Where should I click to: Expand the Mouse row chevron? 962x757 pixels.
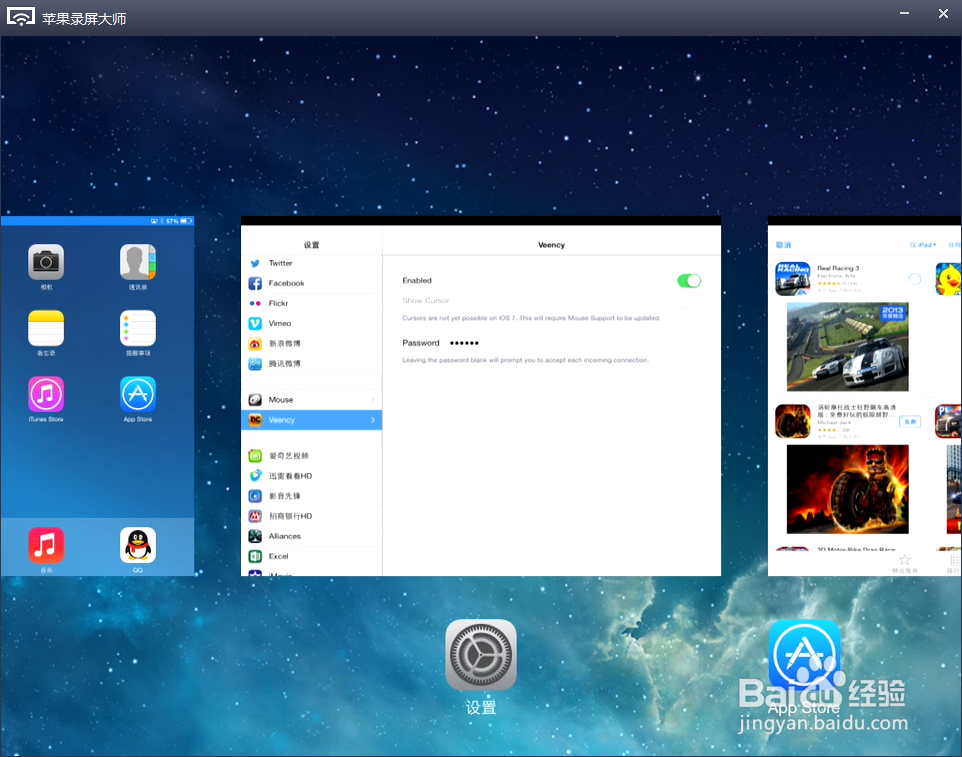click(x=373, y=400)
